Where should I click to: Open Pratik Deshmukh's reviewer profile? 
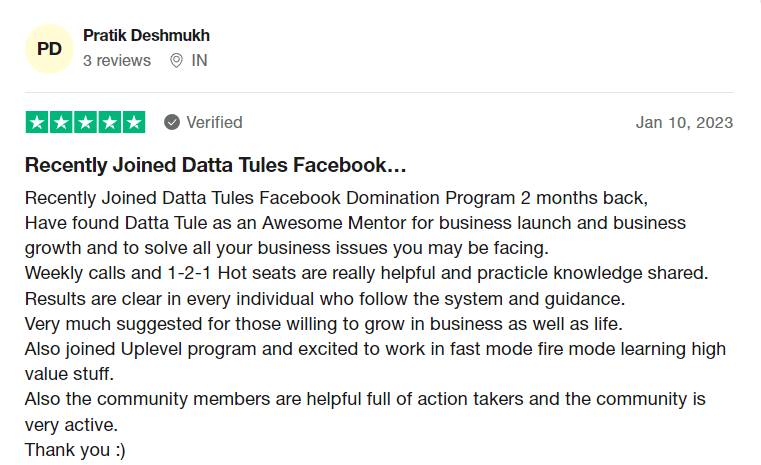[146, 36]
